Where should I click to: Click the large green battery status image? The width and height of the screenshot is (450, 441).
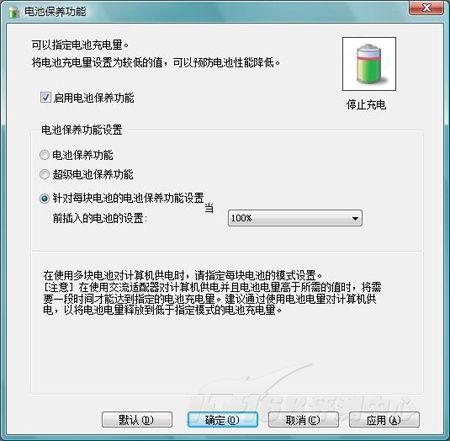pyautogui.click(x=369, y=64)
